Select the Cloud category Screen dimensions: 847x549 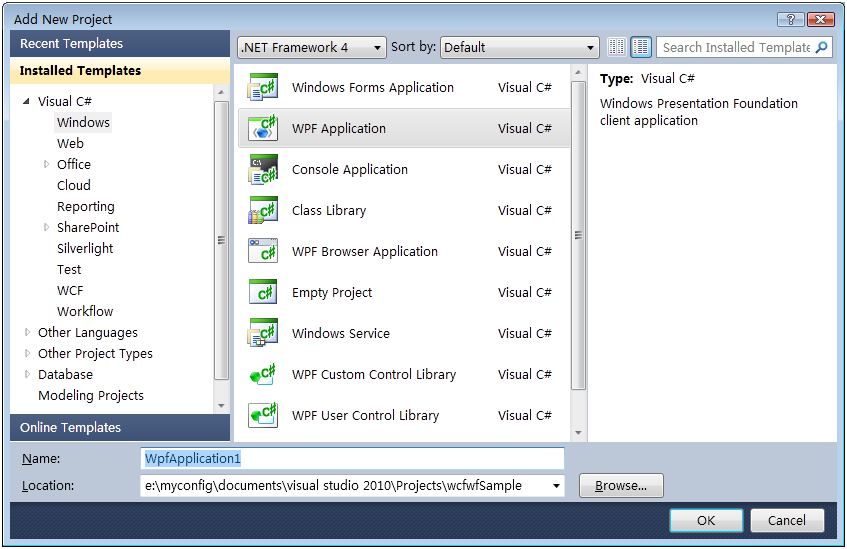(x=73, y=185)
